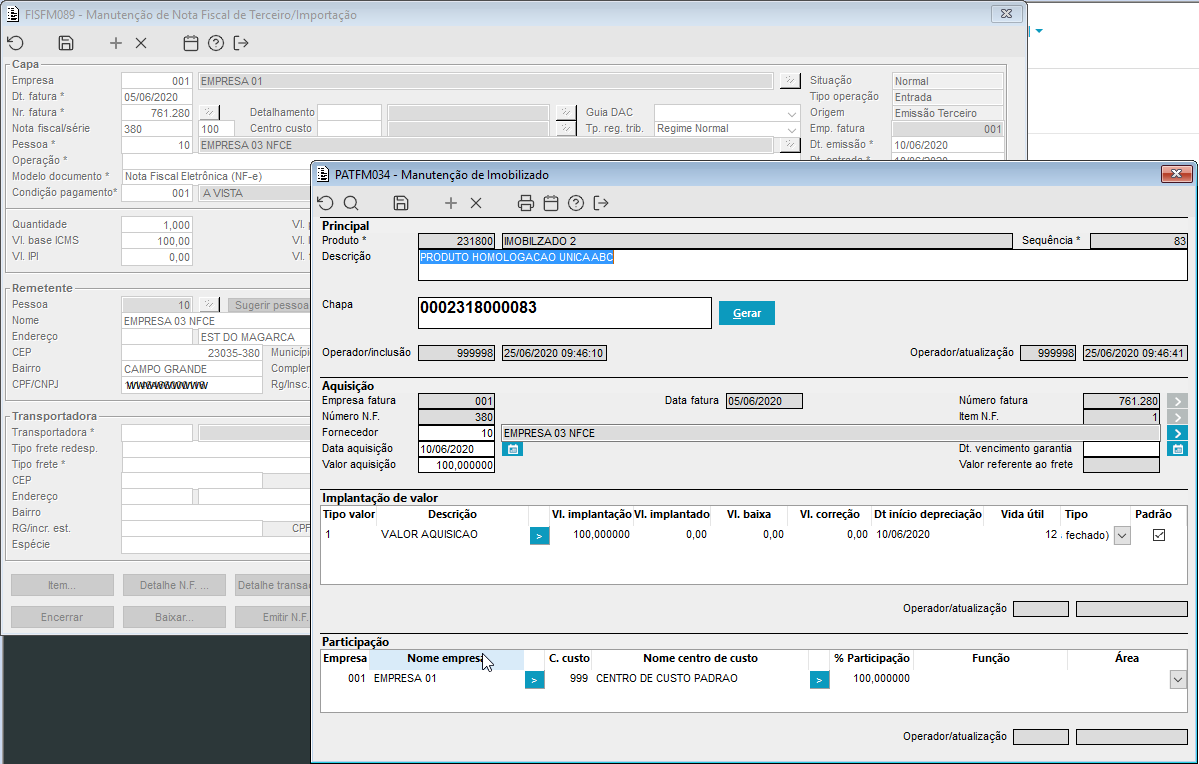Click the save diskette icon in Imobilizado toolbar
The width and height of the screenshot is (1199, 764).
point(401,203)
